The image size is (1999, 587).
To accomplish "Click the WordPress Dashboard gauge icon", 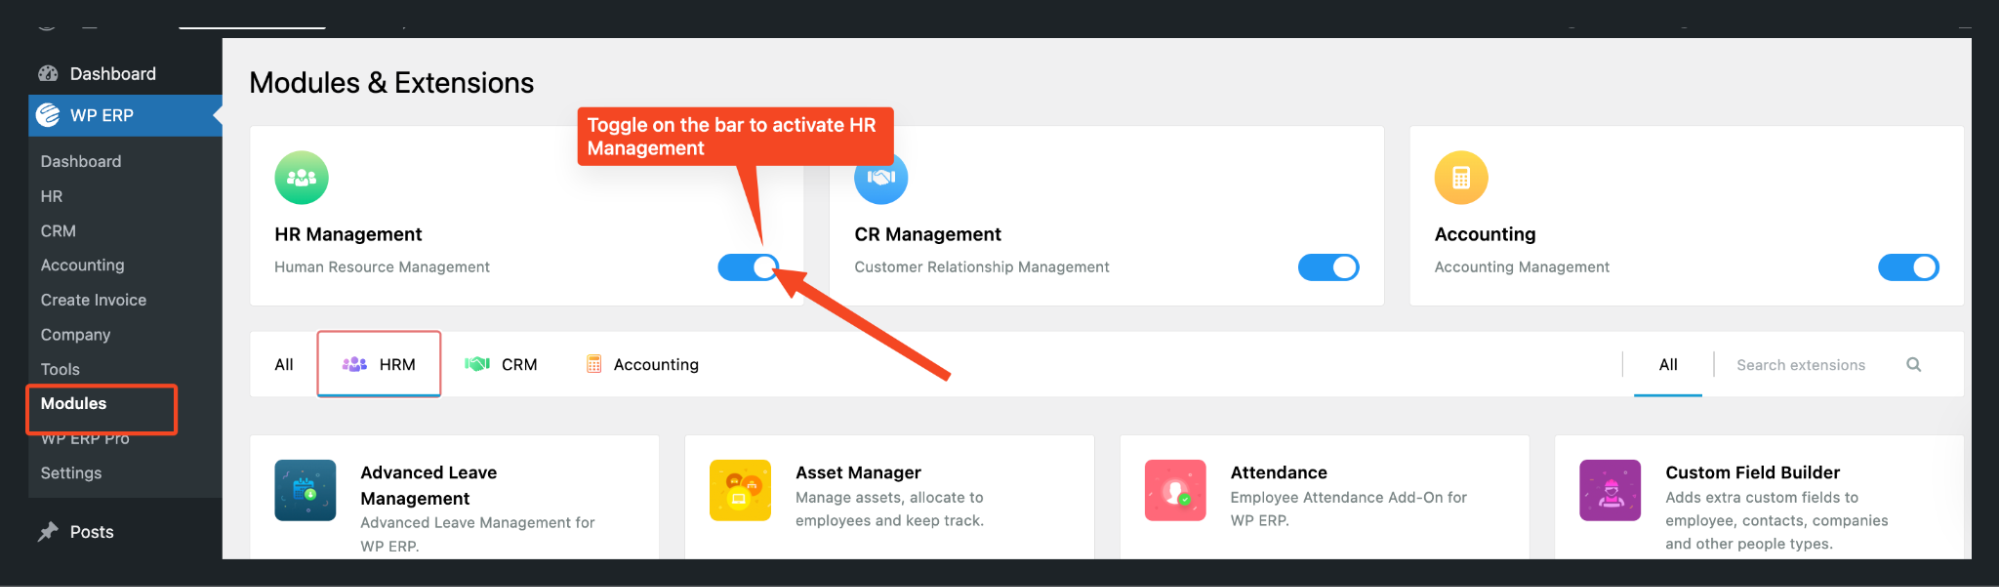I will click(48, 74).
